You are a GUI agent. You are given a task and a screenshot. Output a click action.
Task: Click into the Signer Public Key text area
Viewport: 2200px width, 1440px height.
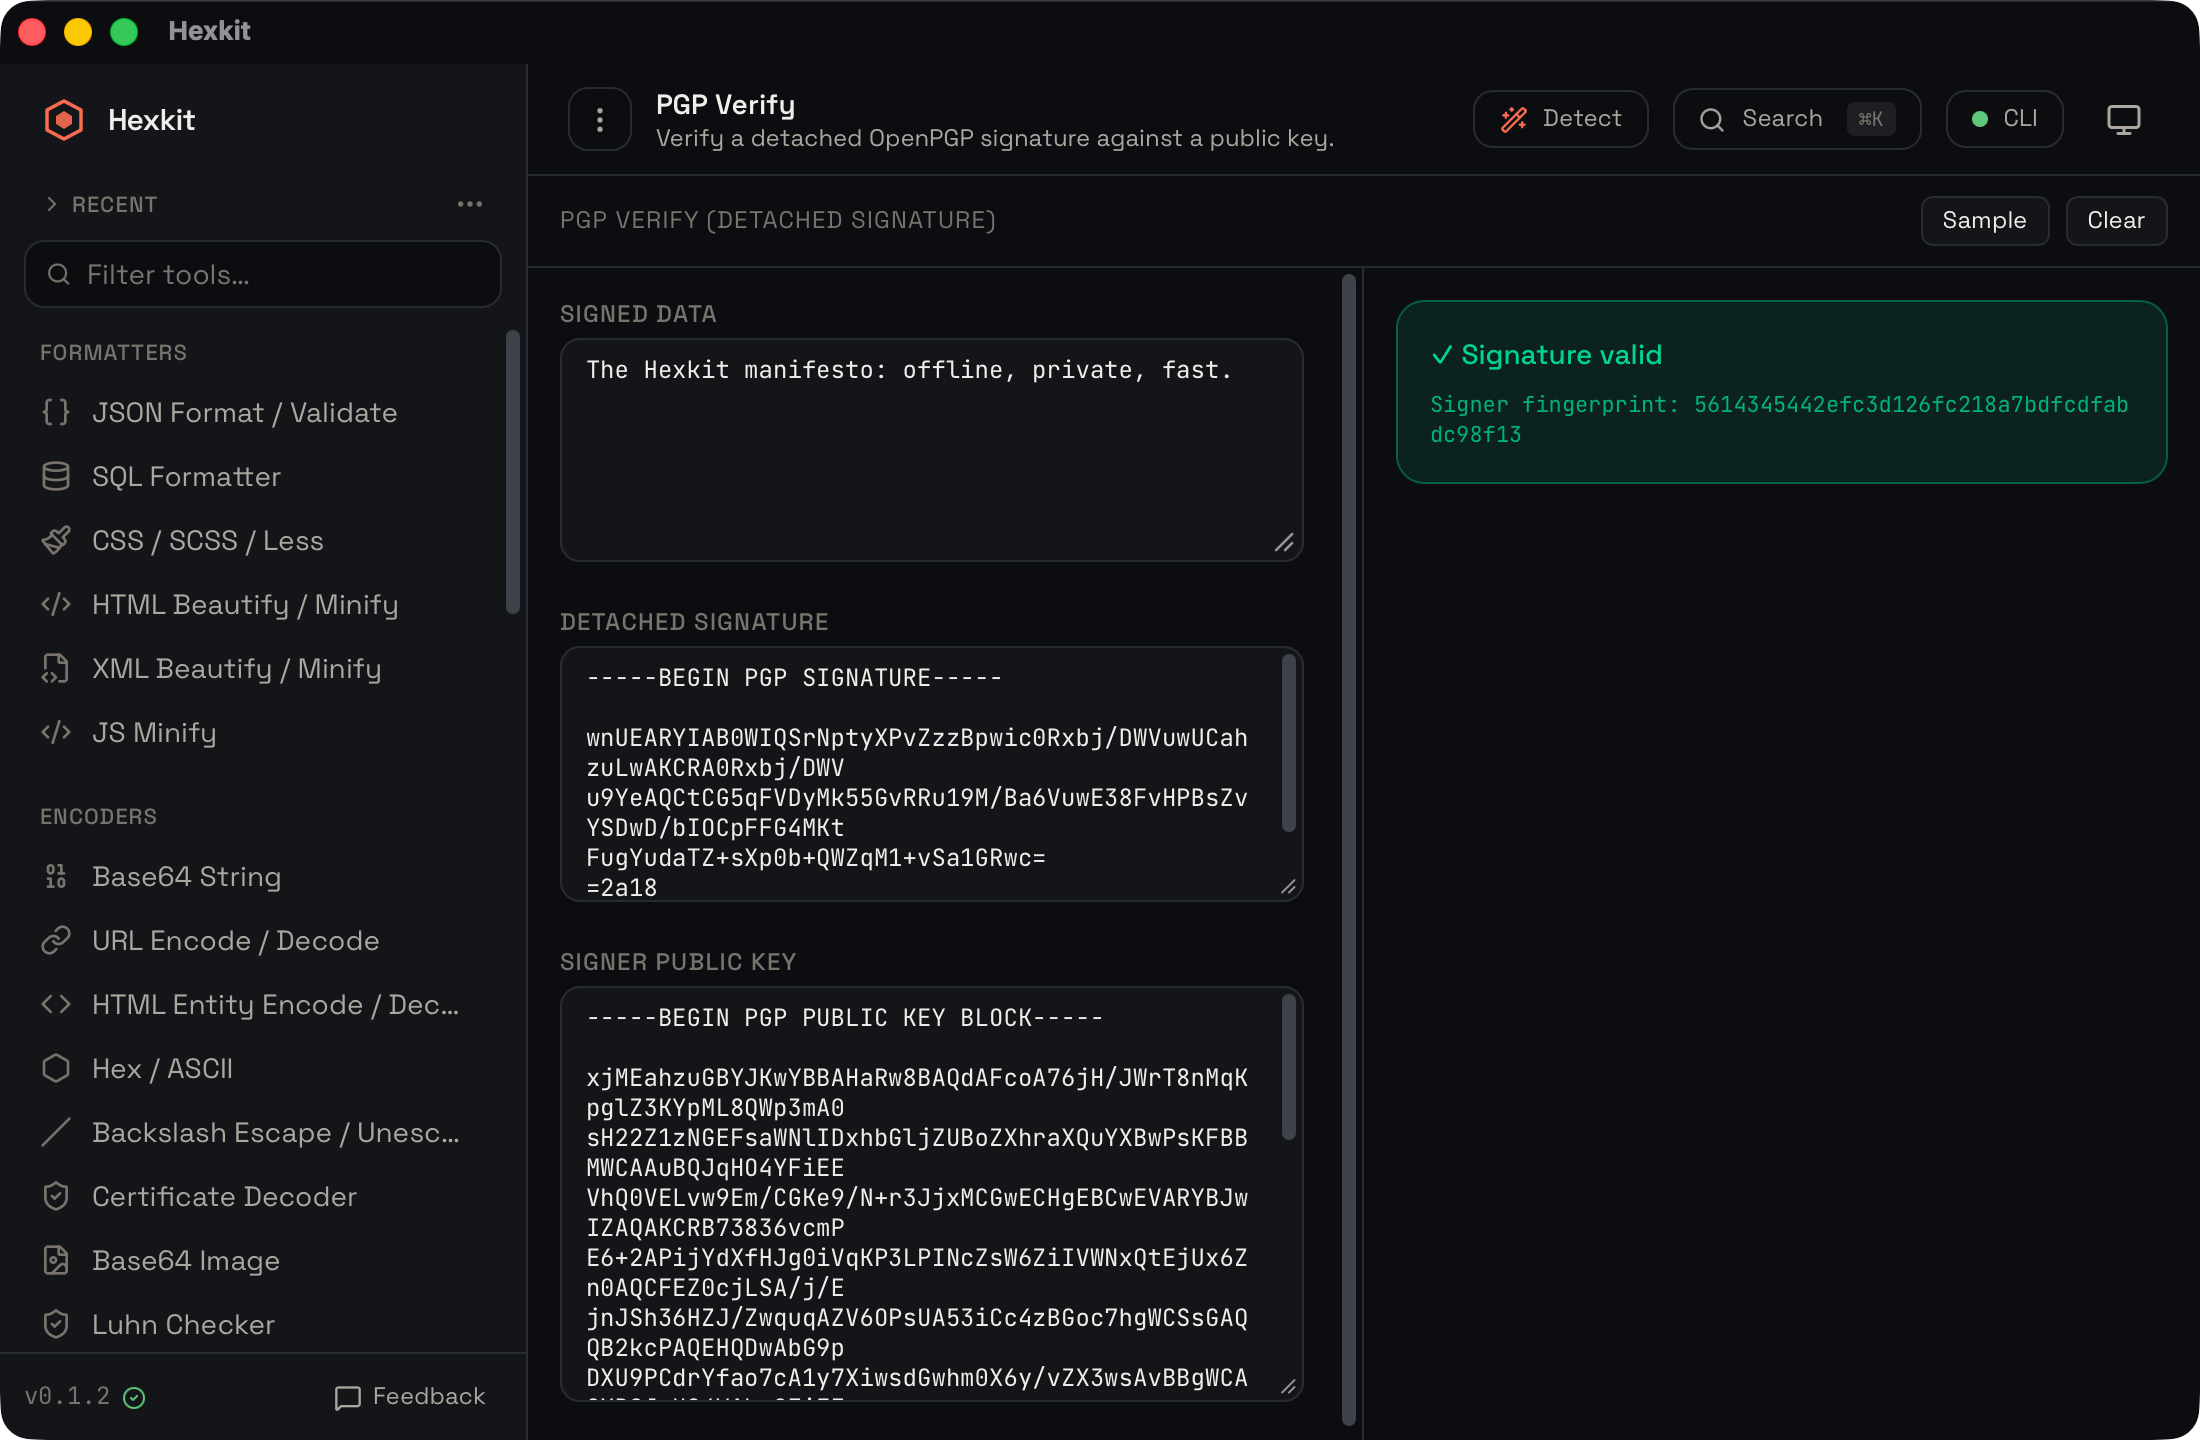931,1193
